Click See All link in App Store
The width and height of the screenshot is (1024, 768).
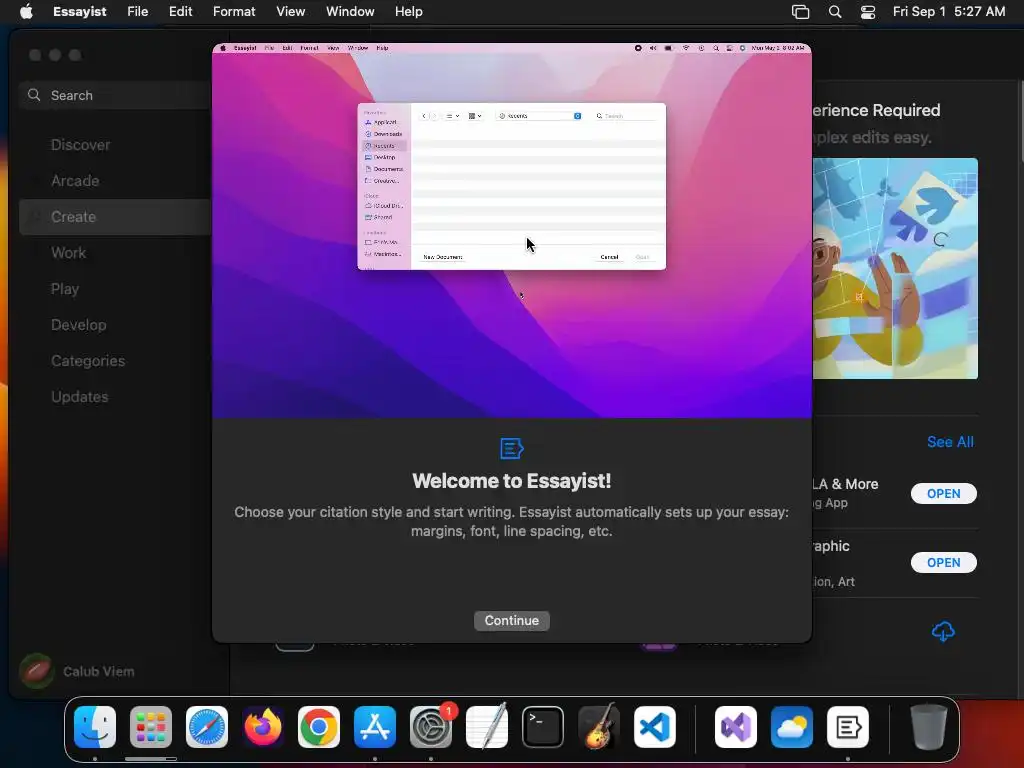(950, 442)
